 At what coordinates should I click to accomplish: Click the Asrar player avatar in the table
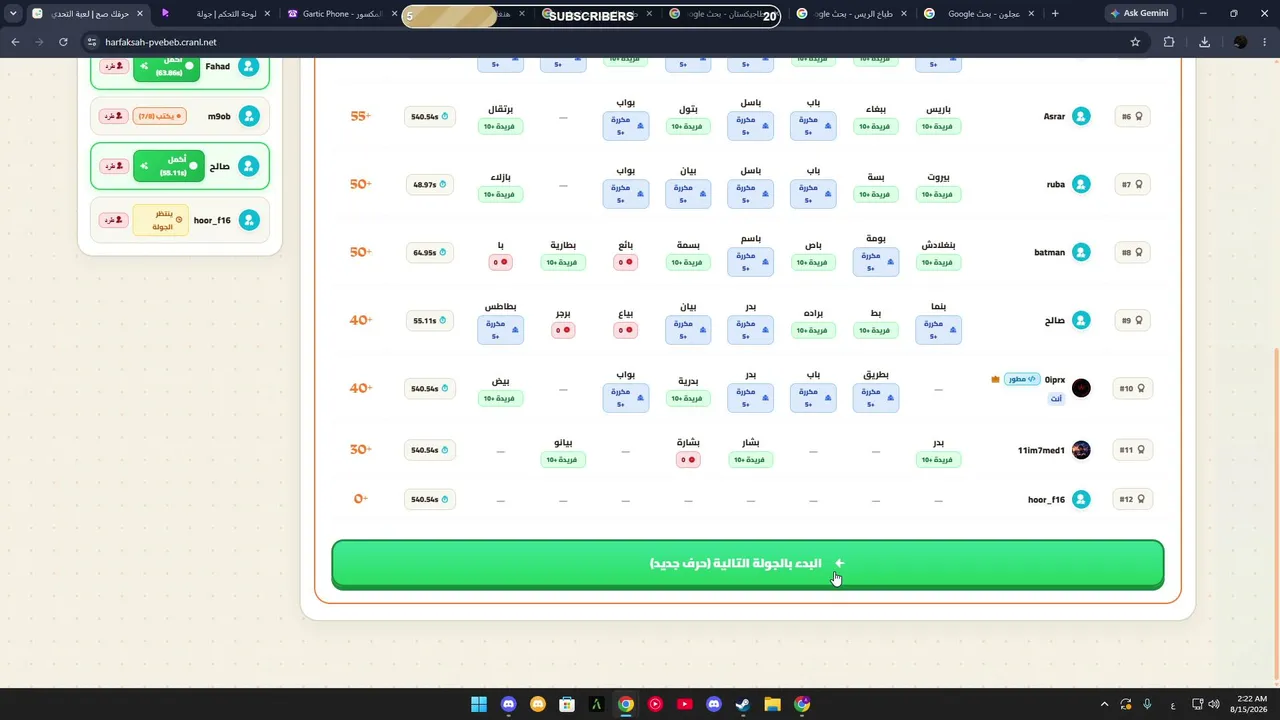pyautogui.click(x=1081, y=116)
